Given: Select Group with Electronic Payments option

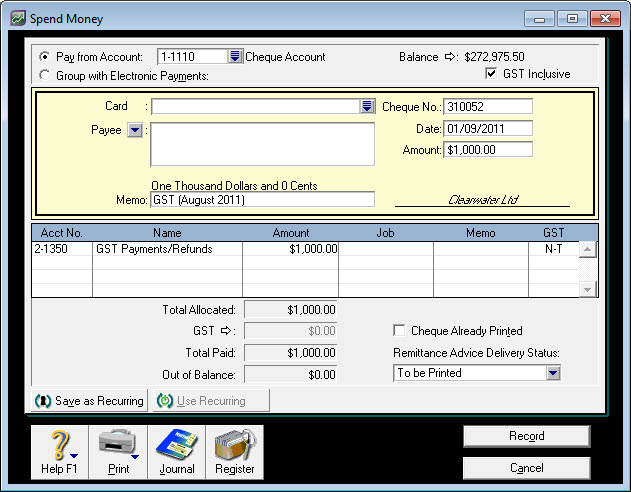Looking at the screenshot, I should 44,76.
